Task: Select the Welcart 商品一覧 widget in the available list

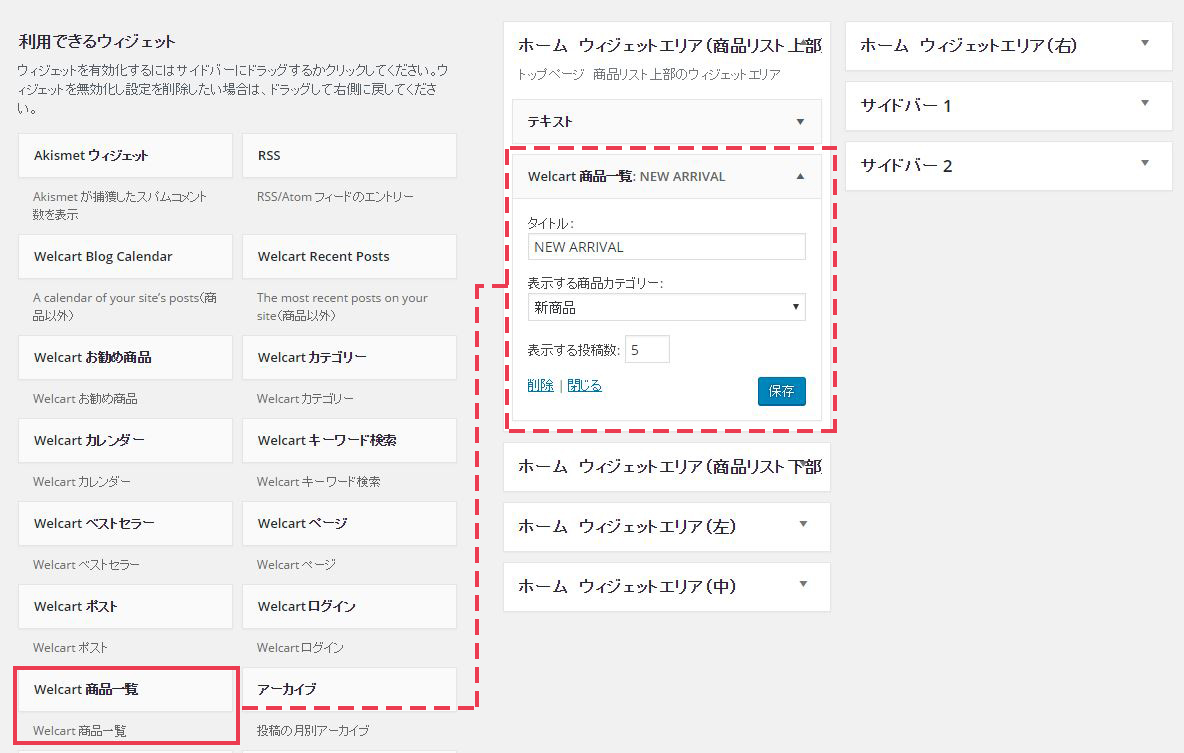Action: click(x=125, y=690)
